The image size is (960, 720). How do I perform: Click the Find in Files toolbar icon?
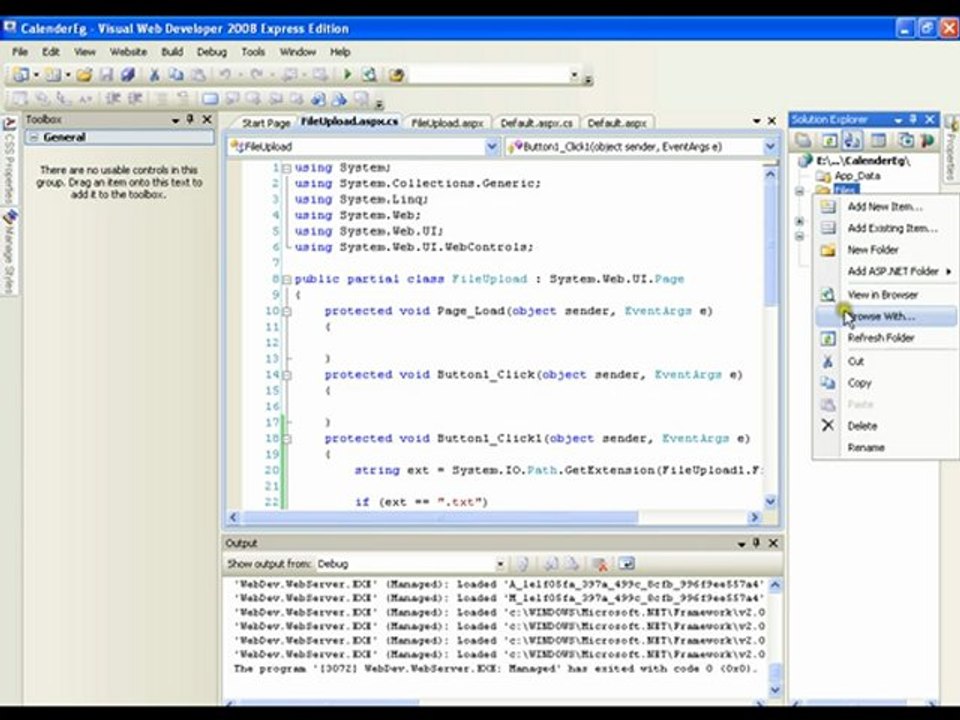click(397, 75)
